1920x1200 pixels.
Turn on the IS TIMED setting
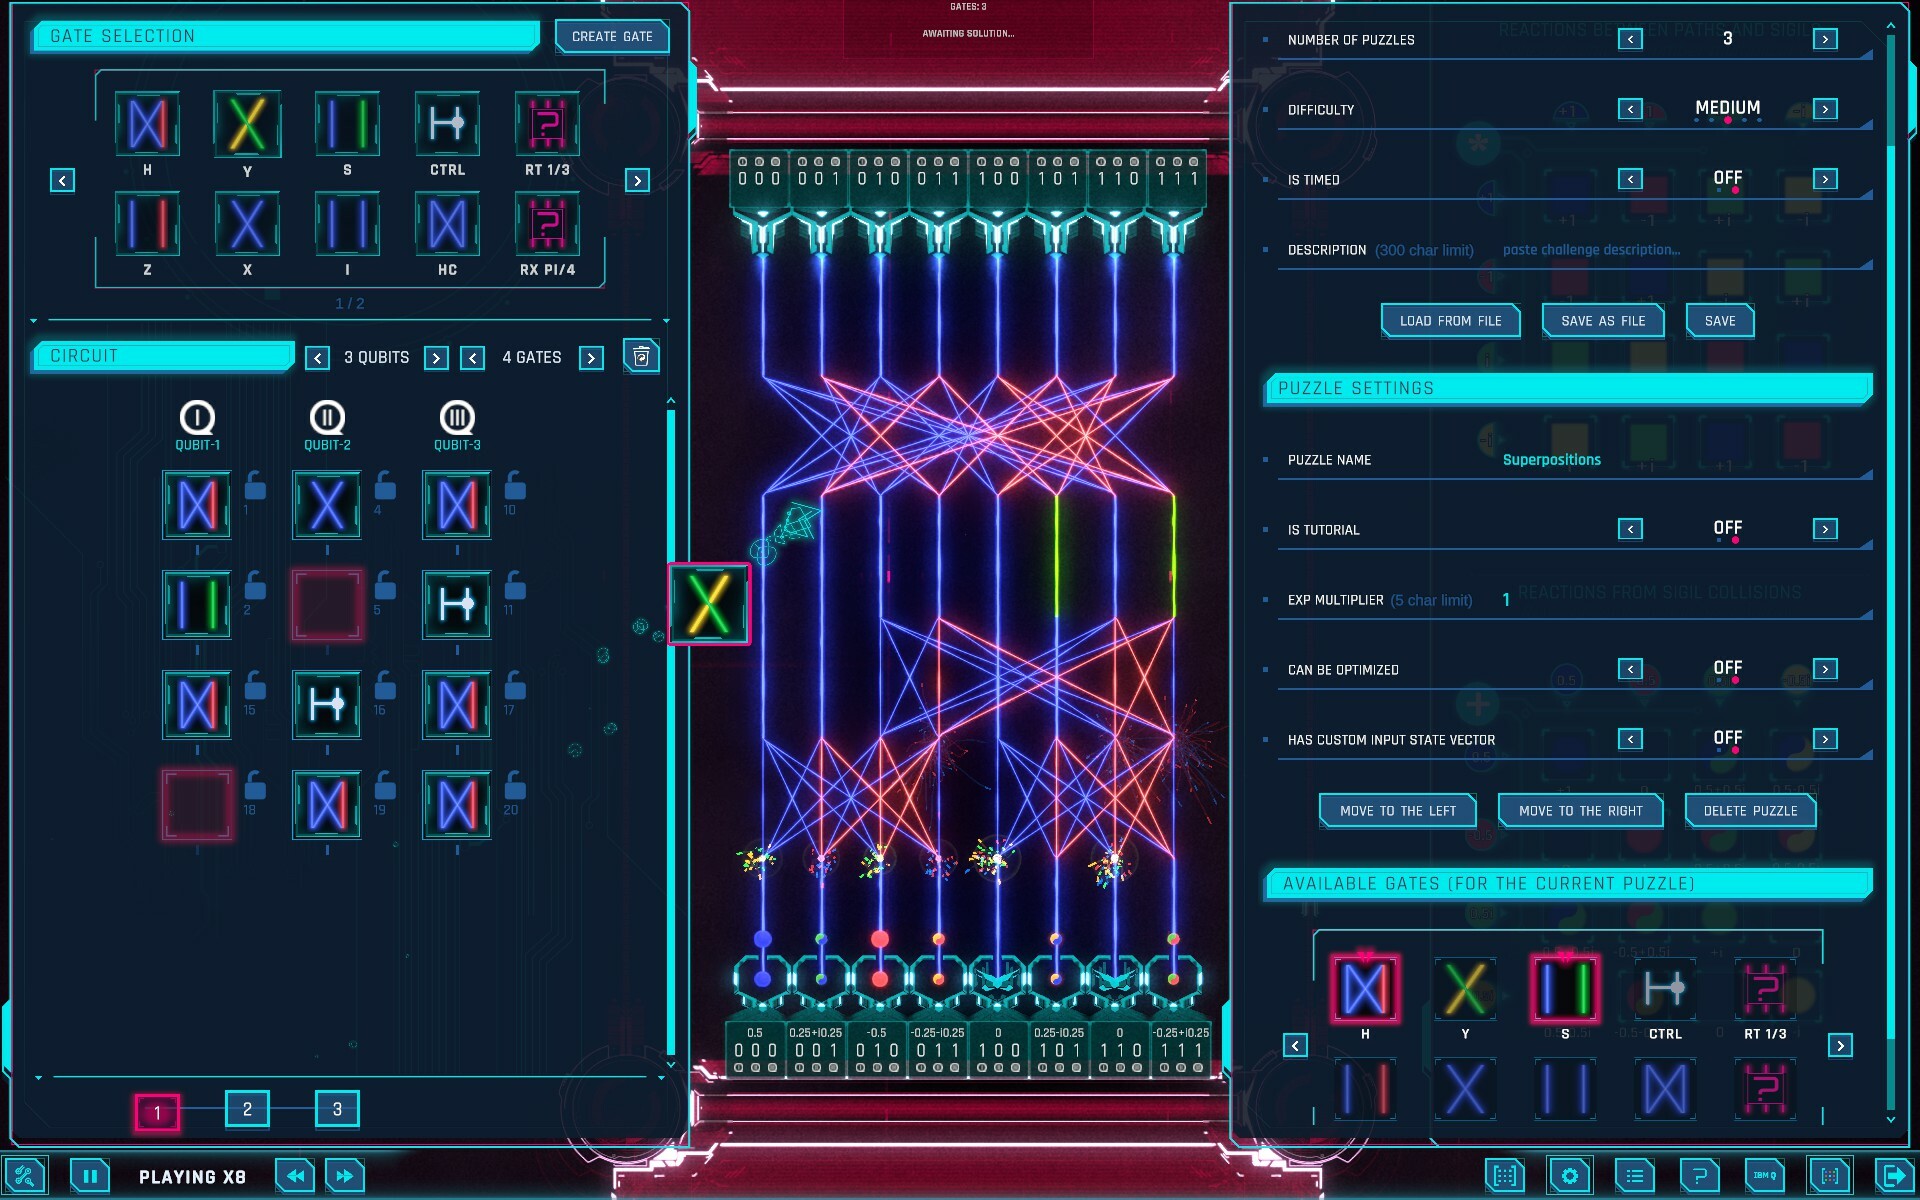(1826, 179)
